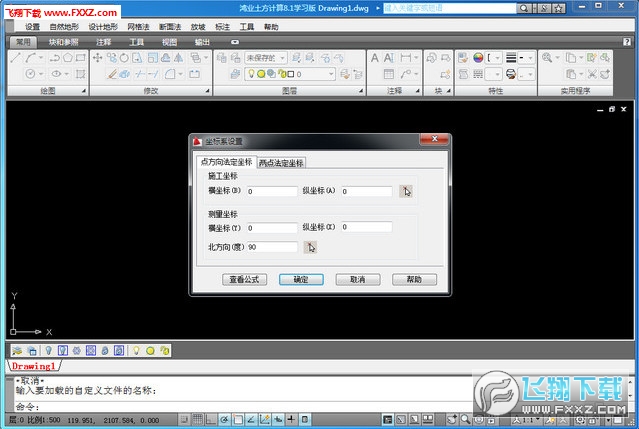Select the Rotate tool
639x429 pixels.
124,58
